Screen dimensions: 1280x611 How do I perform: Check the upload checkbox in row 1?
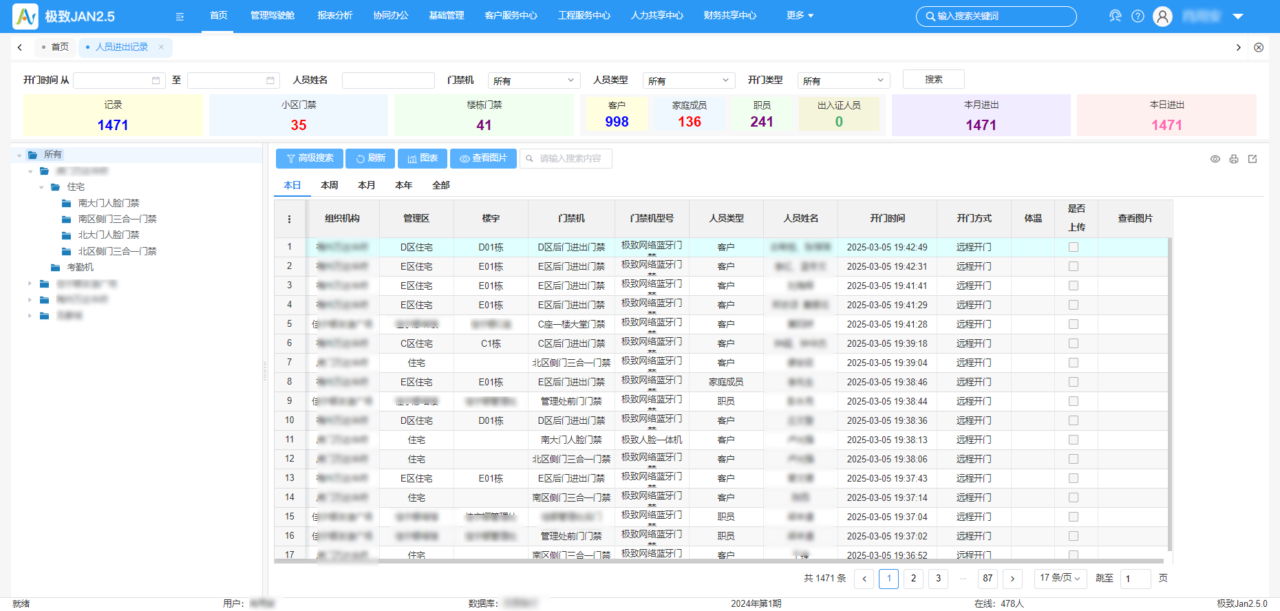[1073, 247]
